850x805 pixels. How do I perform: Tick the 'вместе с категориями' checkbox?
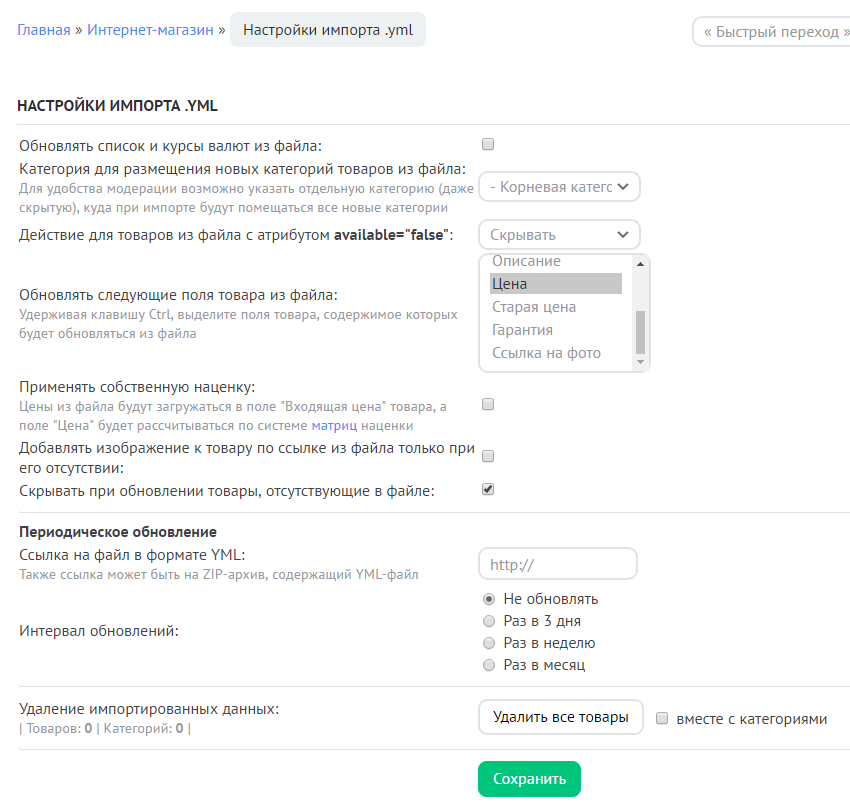[x=662, y=718]
